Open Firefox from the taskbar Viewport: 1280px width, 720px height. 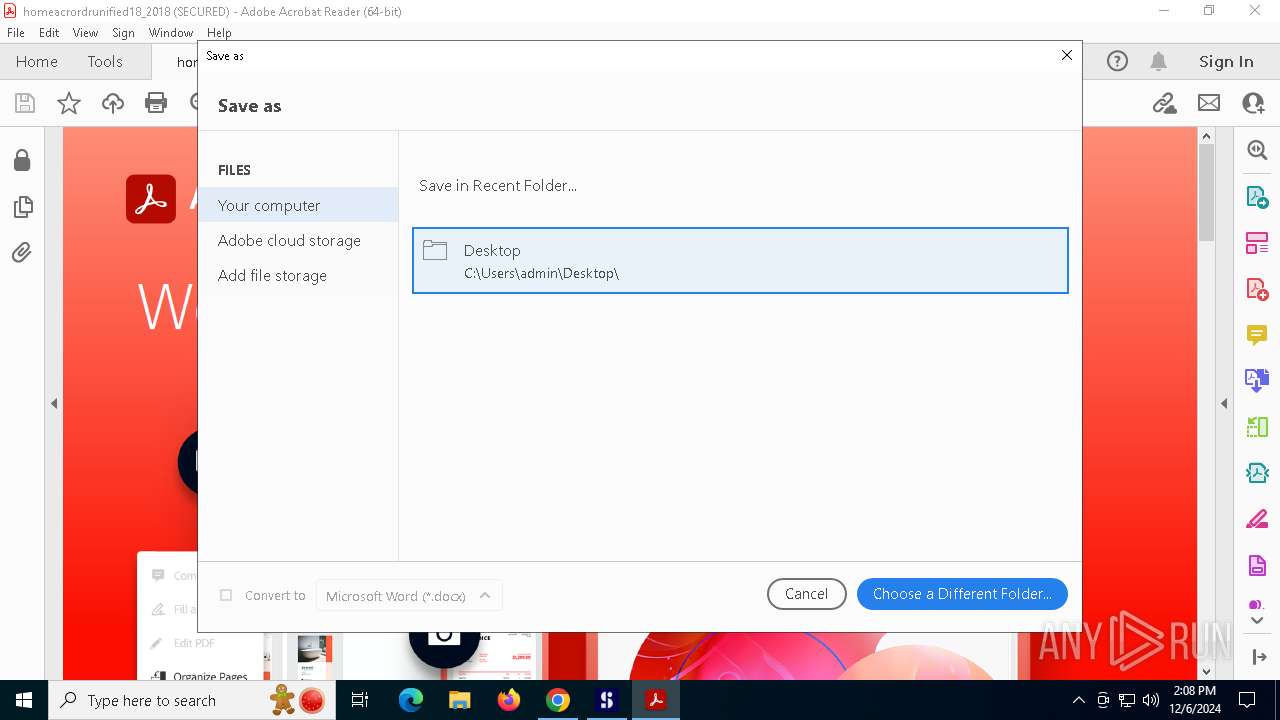tap(509, 700)
